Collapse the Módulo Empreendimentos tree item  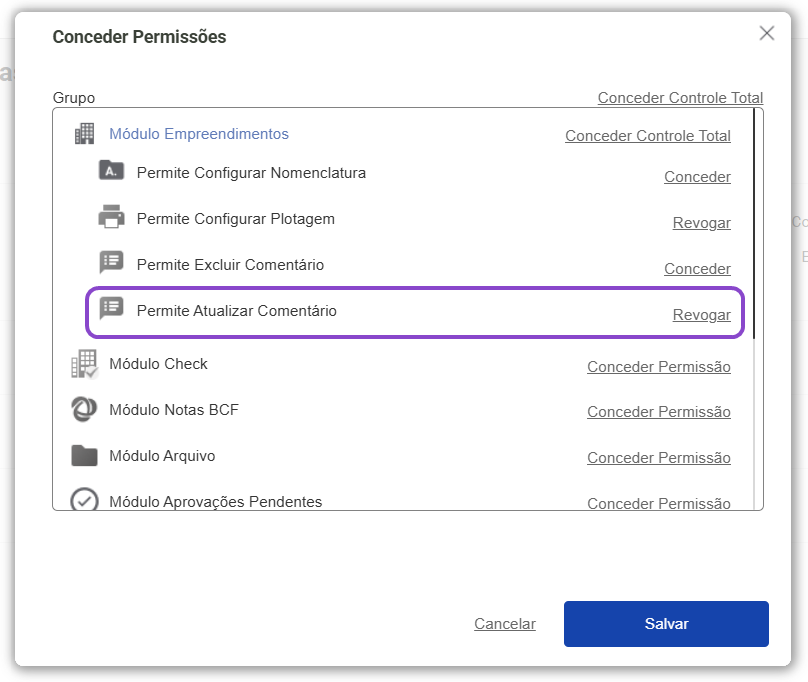198,134
